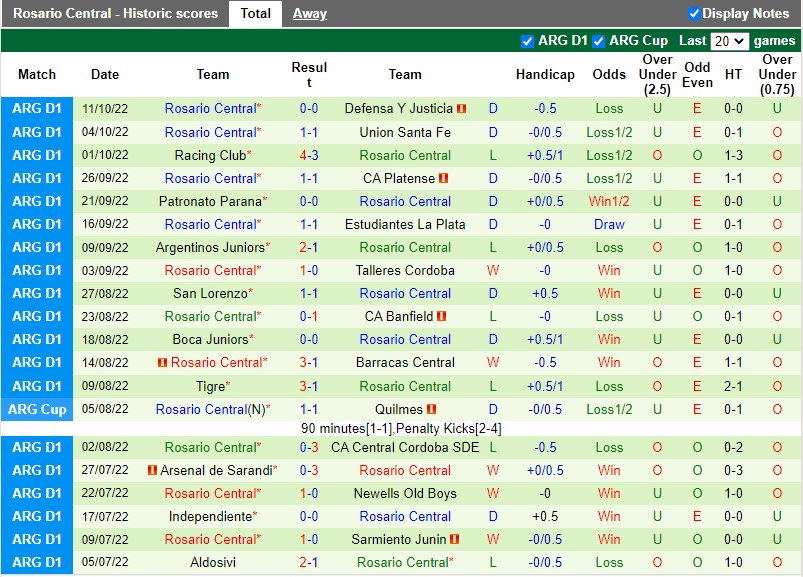Select the red card icon by CA Banfield

pyautogui.click(x=443, y=316)
